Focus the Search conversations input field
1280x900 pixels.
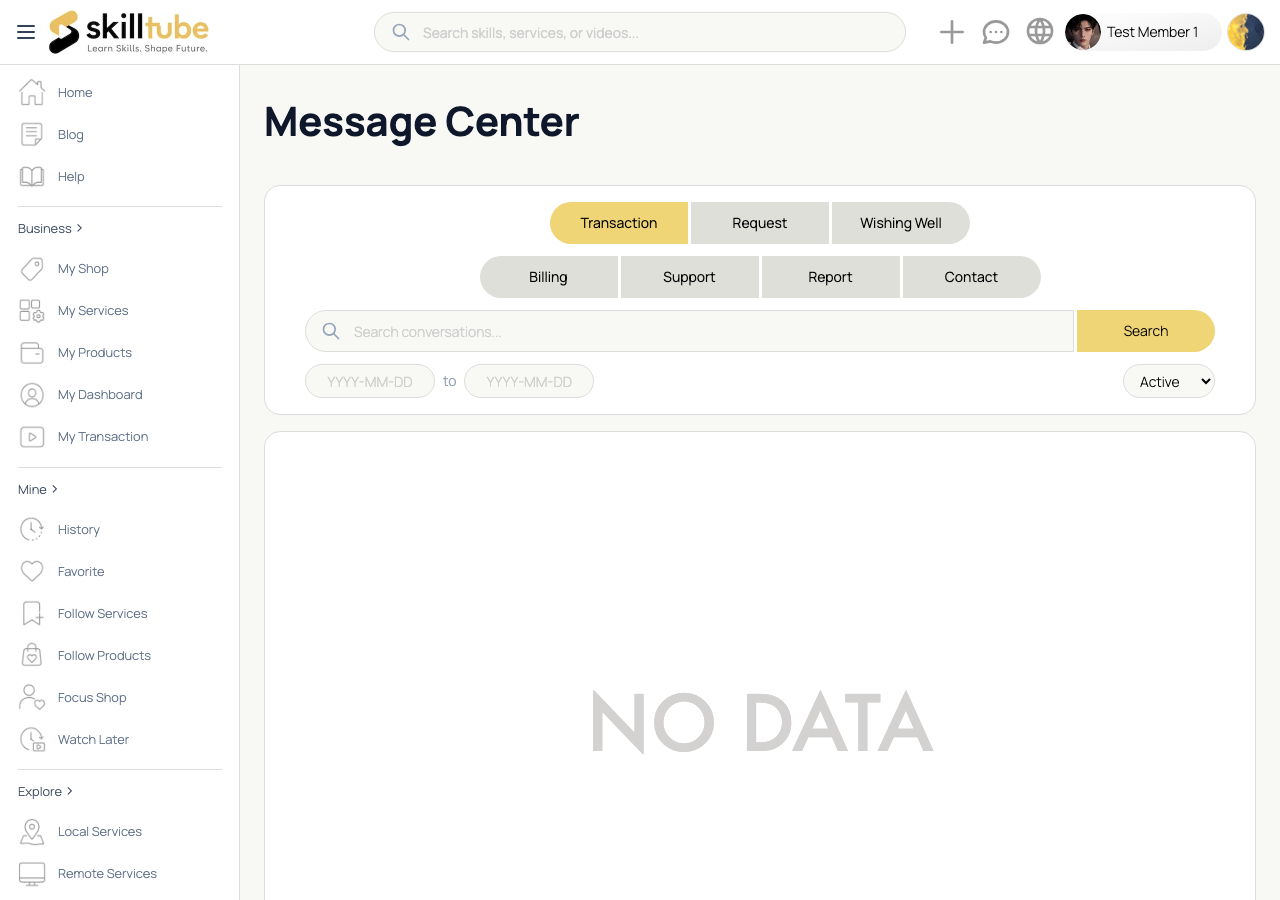[x=689, y=331]
